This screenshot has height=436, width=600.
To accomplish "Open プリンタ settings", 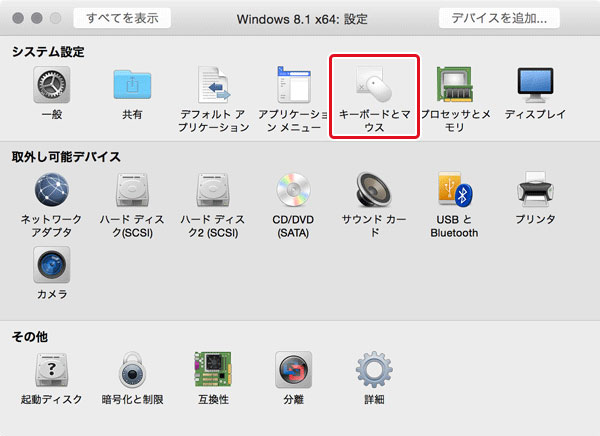I will click(535, 190).
